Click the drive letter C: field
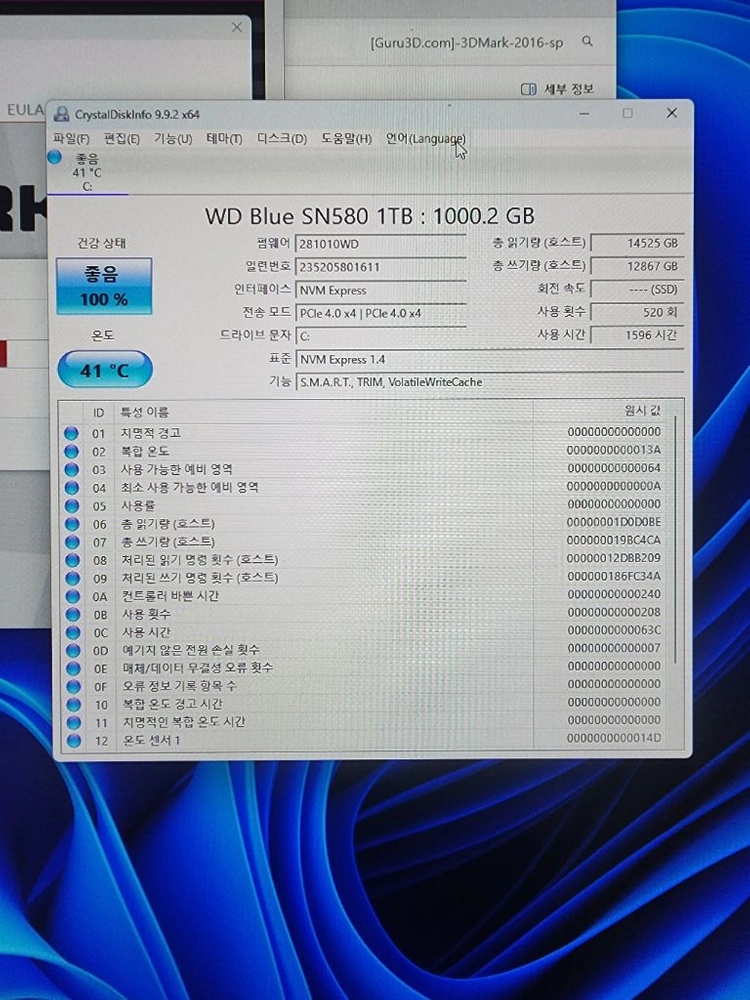 381,336
